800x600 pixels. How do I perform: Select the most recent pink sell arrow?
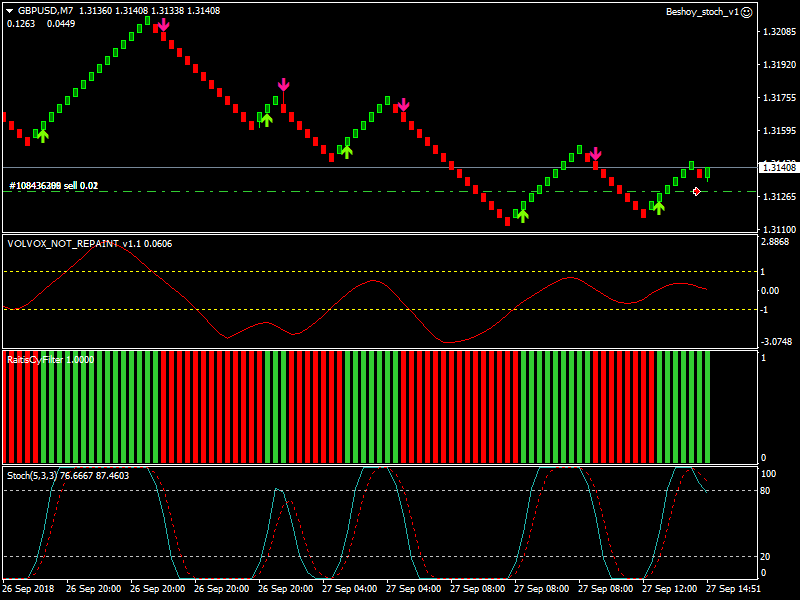[595, 154]
